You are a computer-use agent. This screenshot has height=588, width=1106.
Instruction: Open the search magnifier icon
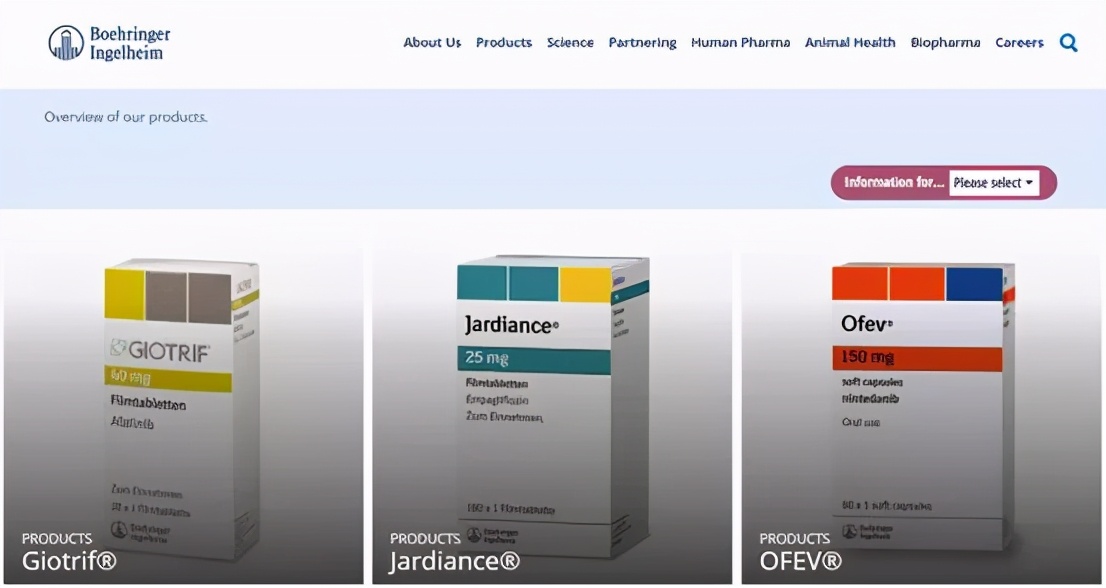1068,43
